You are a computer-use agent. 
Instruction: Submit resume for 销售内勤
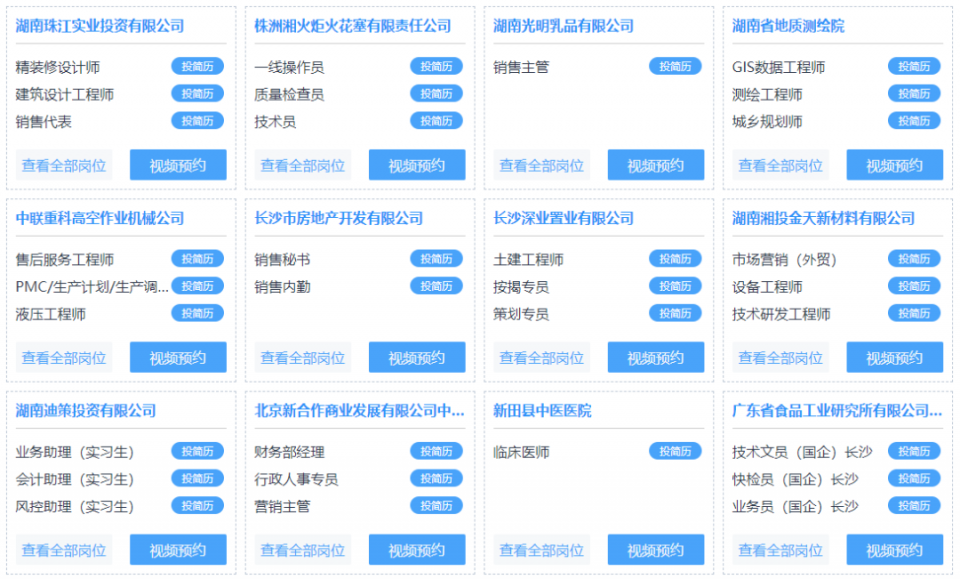point(436,286)
